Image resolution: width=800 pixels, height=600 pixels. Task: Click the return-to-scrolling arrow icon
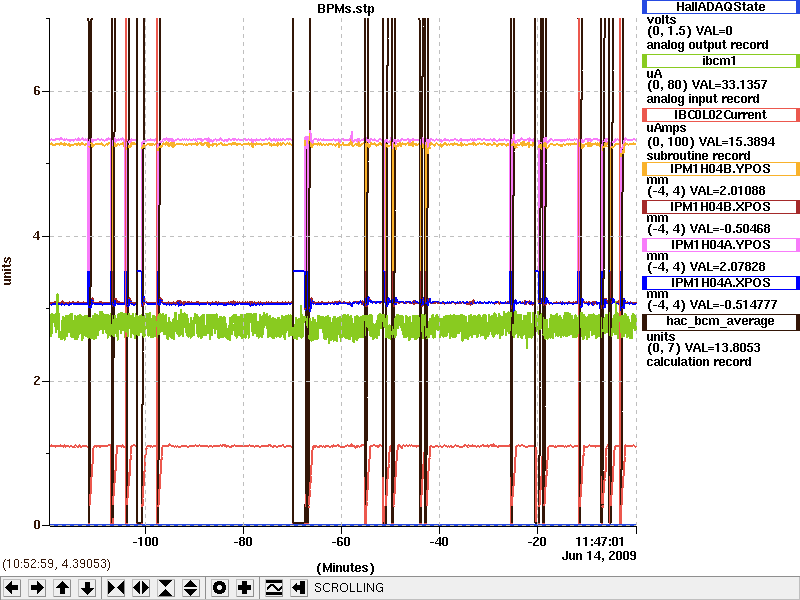298,588
